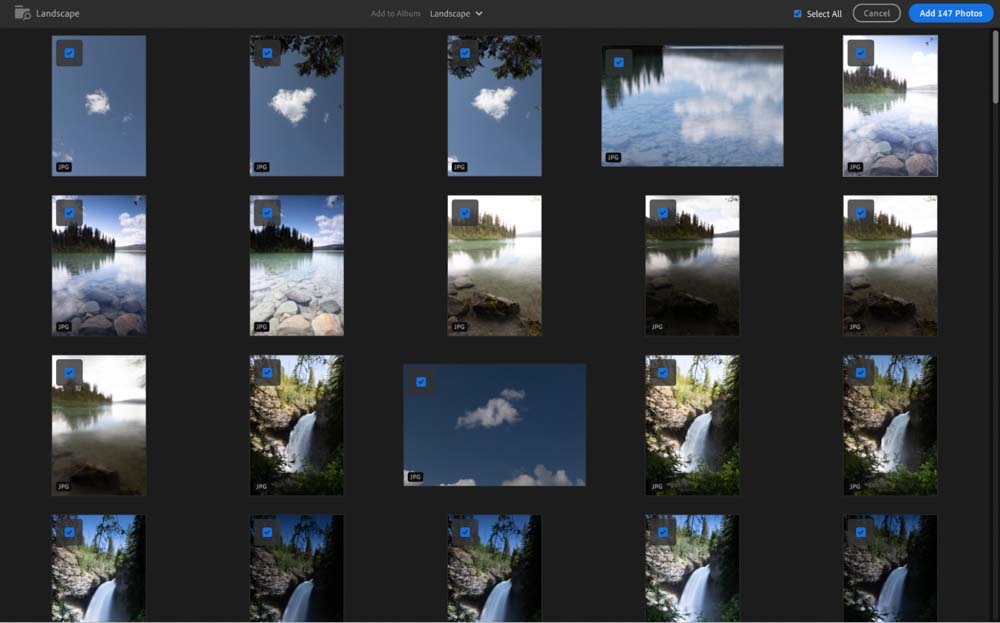Select the wide lake reflection thumbnail in top row
The height and width of the screenshot is (623, 1000).
[x=692, y=105]
